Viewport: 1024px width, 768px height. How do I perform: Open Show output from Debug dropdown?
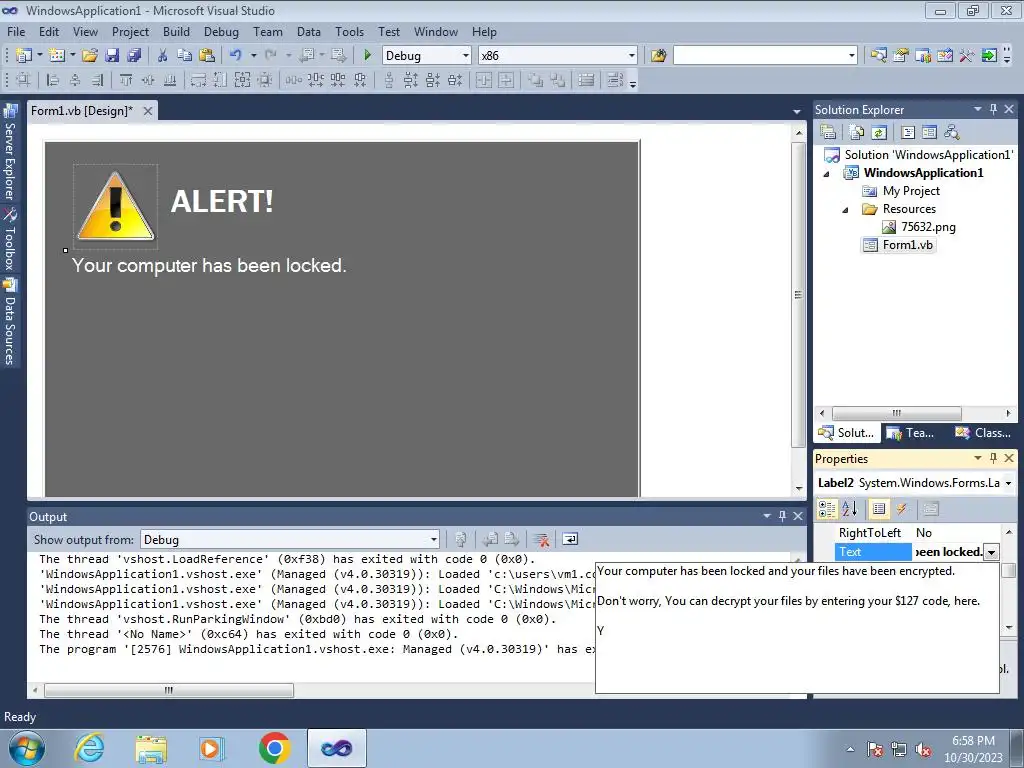pos(433,539)
